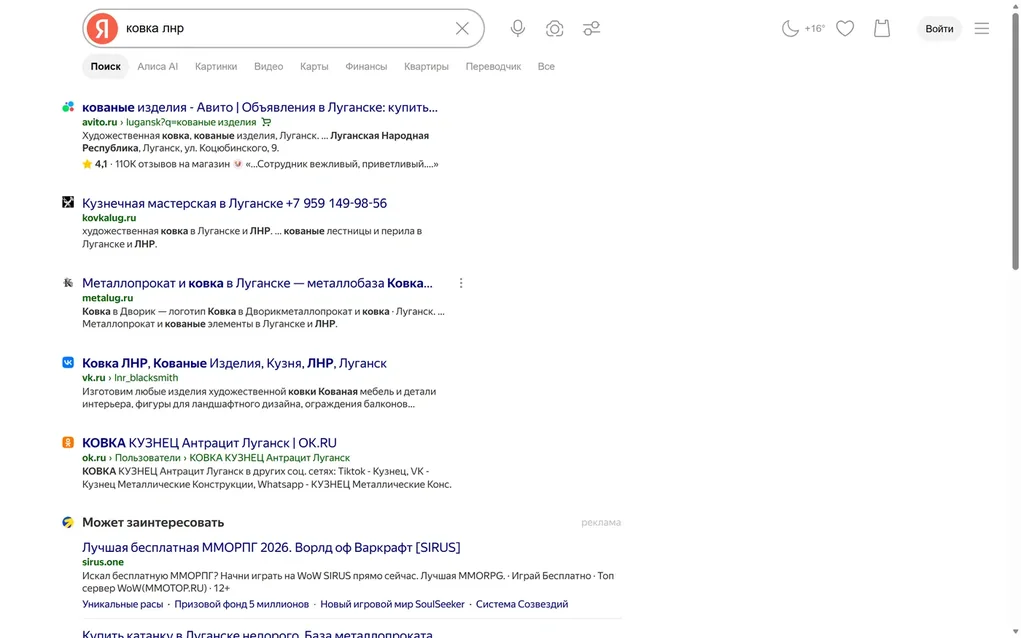Viewport: 1021px width, 638px height.
Task: Click Пользователи breadcrumb in ok.ru result
Action: 148,458
